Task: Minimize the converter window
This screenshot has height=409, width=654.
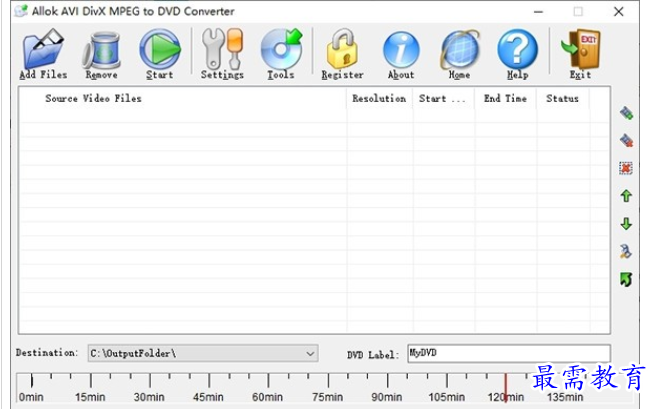Action: tap(538, 12)
